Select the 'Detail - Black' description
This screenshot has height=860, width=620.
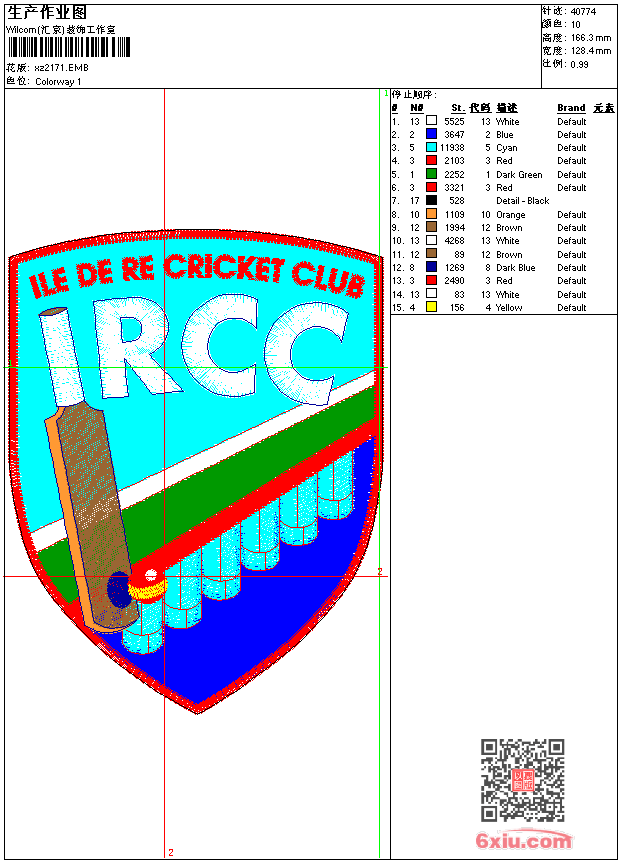tap(522, 201)
